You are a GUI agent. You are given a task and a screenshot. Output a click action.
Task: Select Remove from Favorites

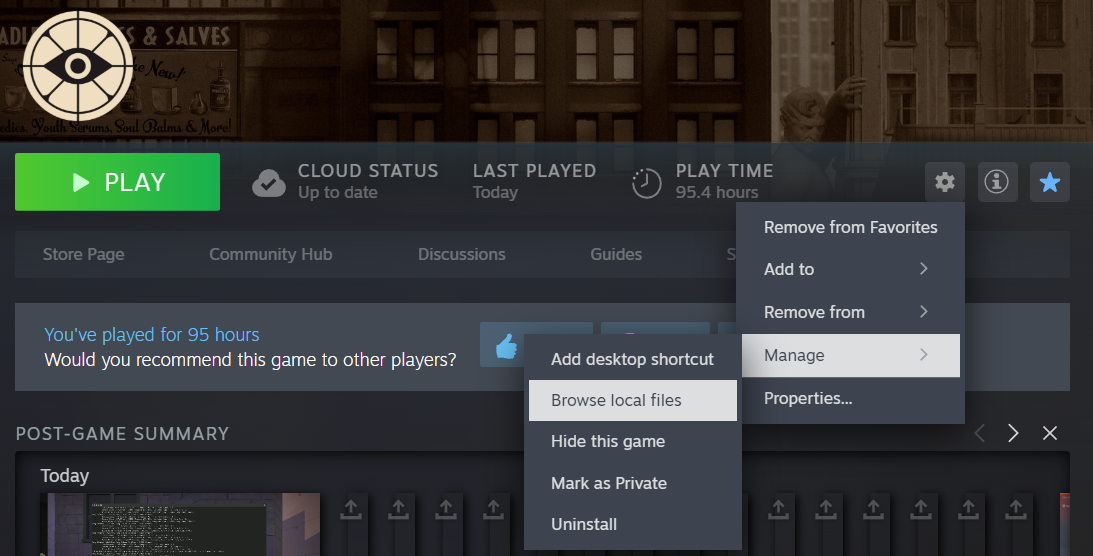[x=850, y=227]
